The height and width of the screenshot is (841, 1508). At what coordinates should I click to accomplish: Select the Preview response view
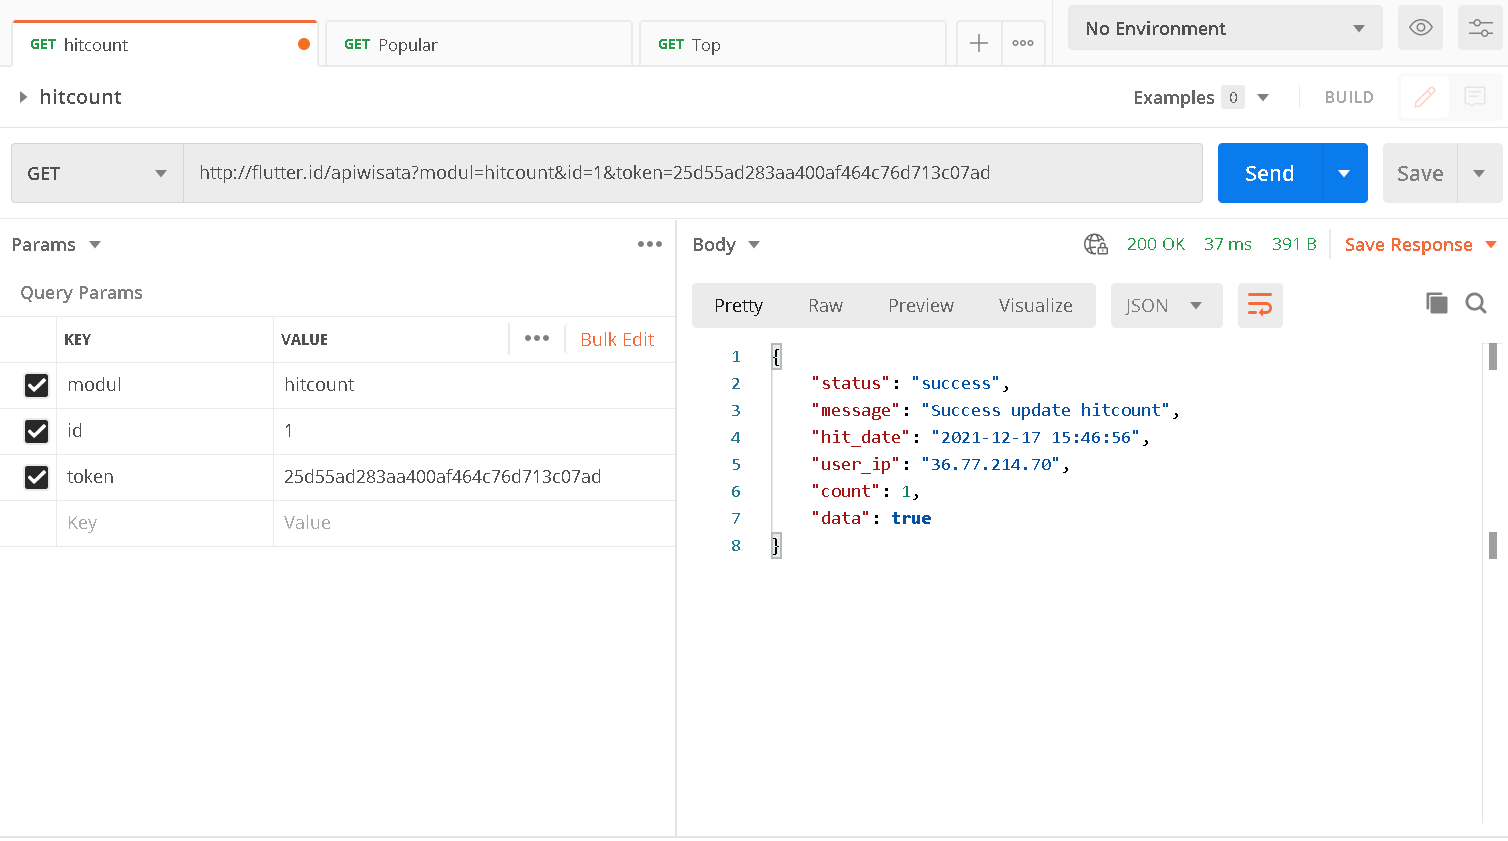[921, 305]
